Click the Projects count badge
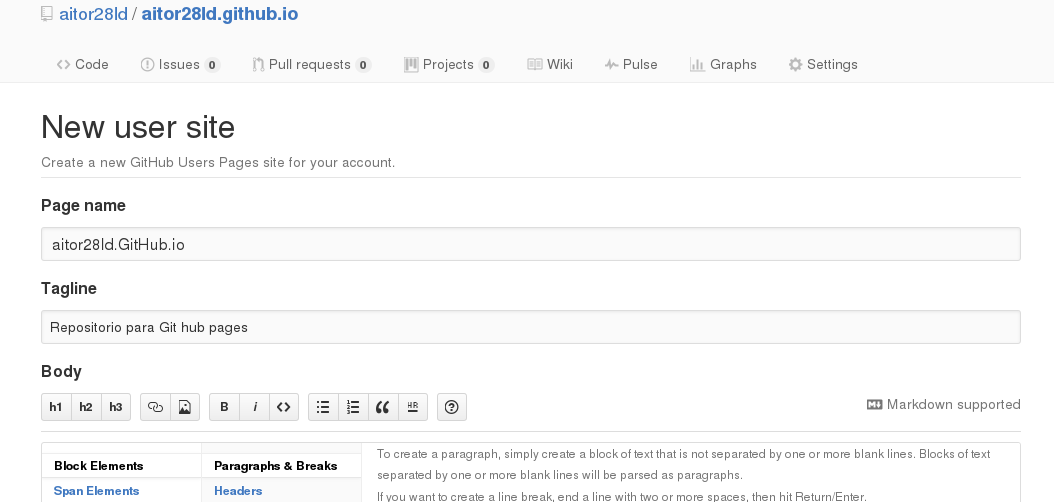The image size is (1054, 502). click(x=486, y=65)
